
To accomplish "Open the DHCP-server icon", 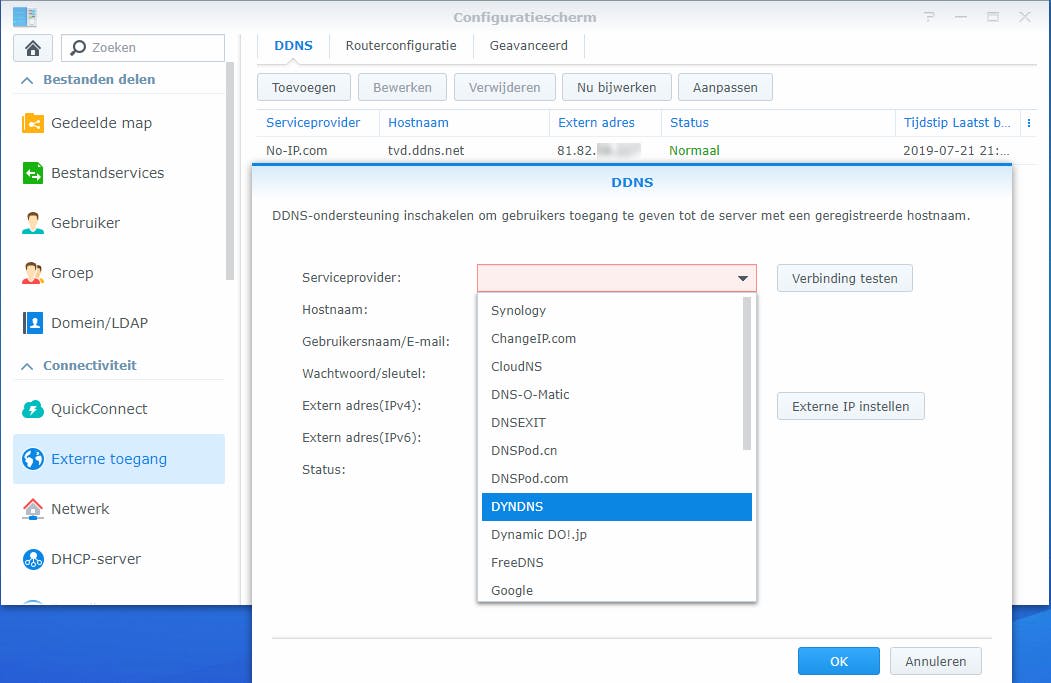I will coord(33,559).
